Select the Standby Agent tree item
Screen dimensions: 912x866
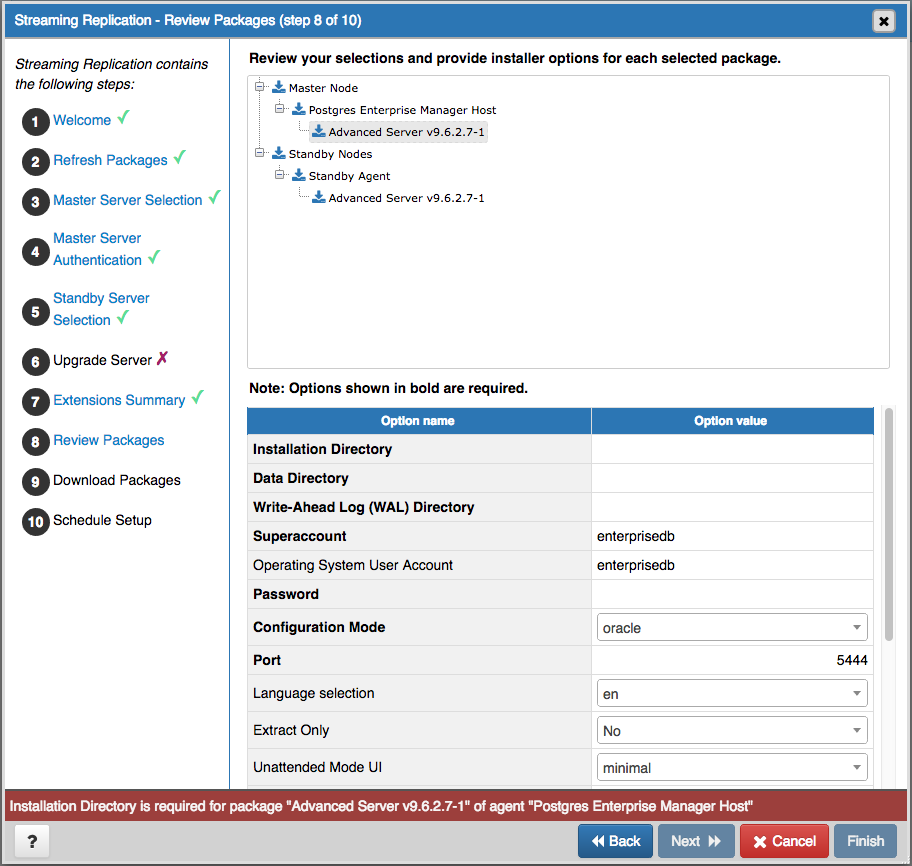[350, 176]
